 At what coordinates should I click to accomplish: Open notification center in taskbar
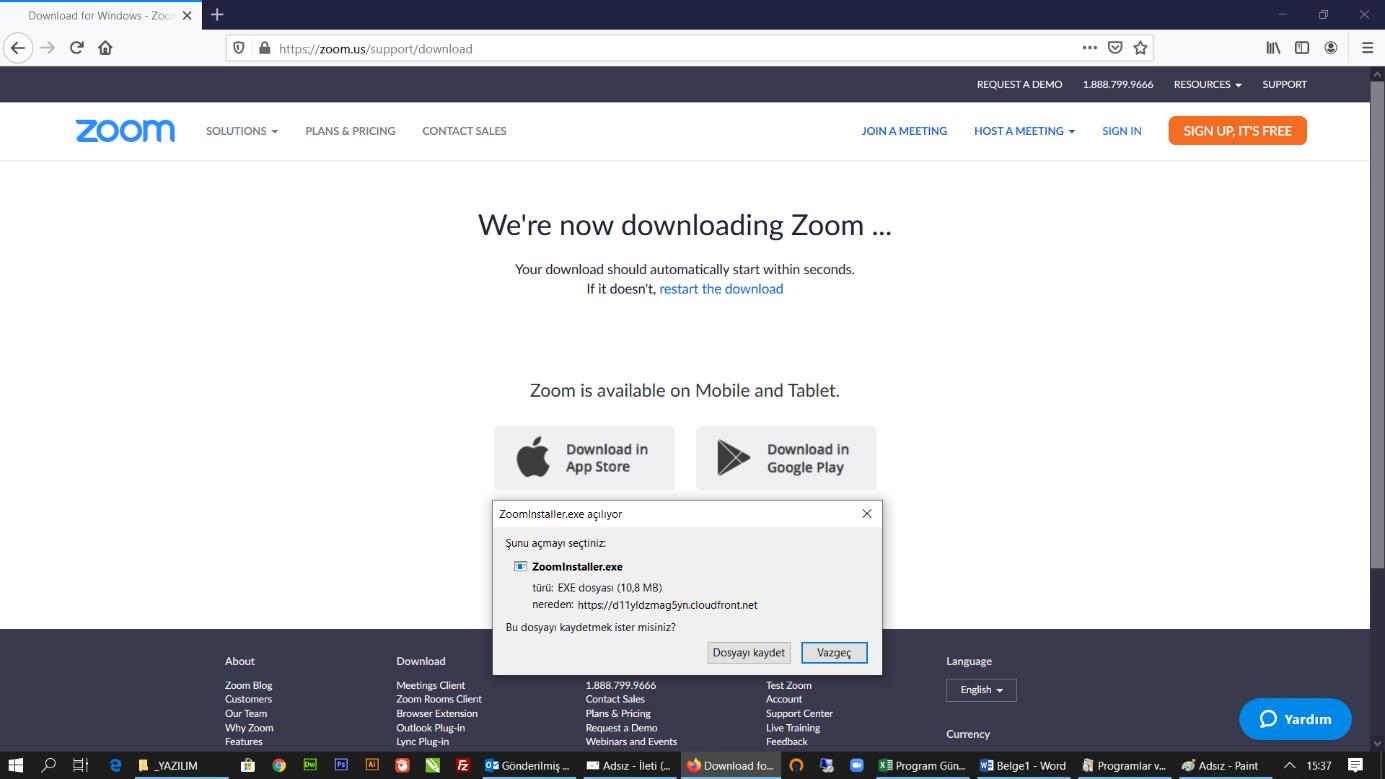click(1356, 765)
